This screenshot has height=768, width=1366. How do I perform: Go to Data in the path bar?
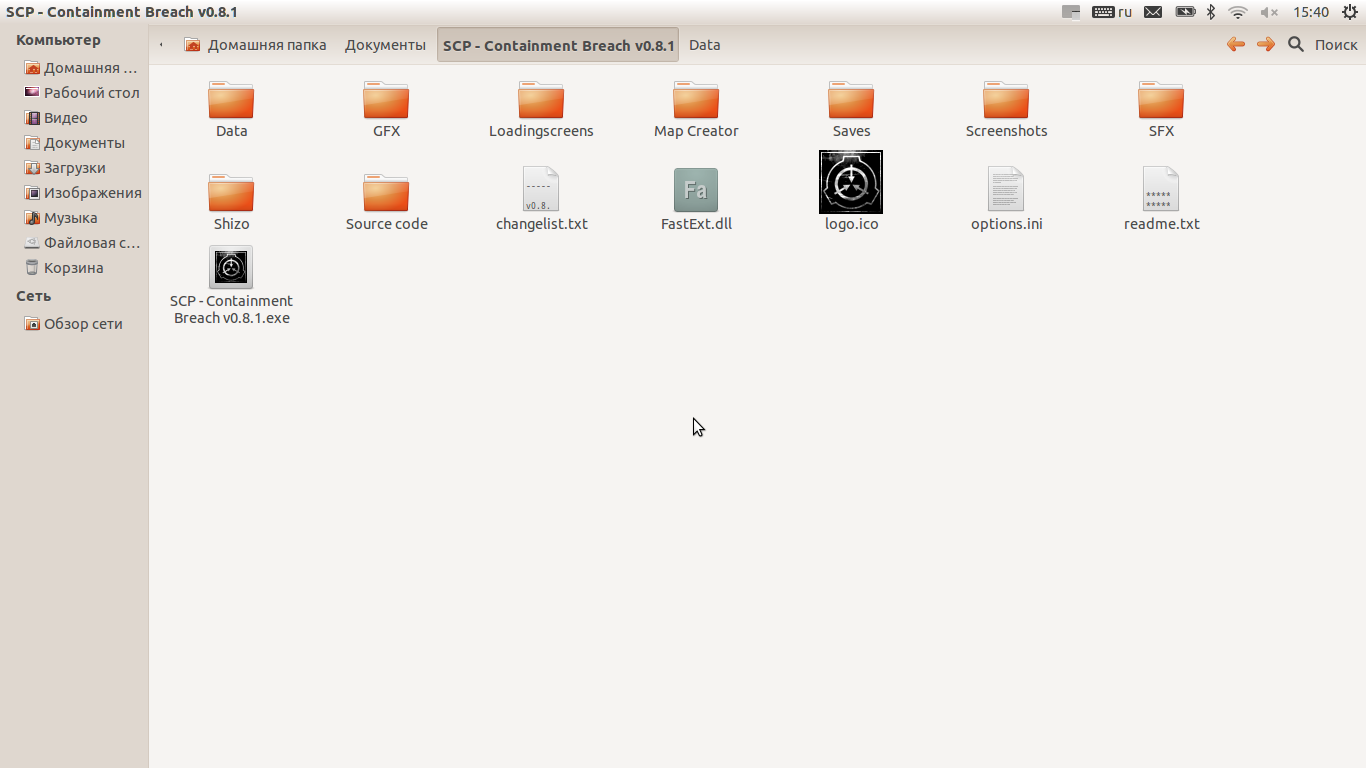point(704,45)
